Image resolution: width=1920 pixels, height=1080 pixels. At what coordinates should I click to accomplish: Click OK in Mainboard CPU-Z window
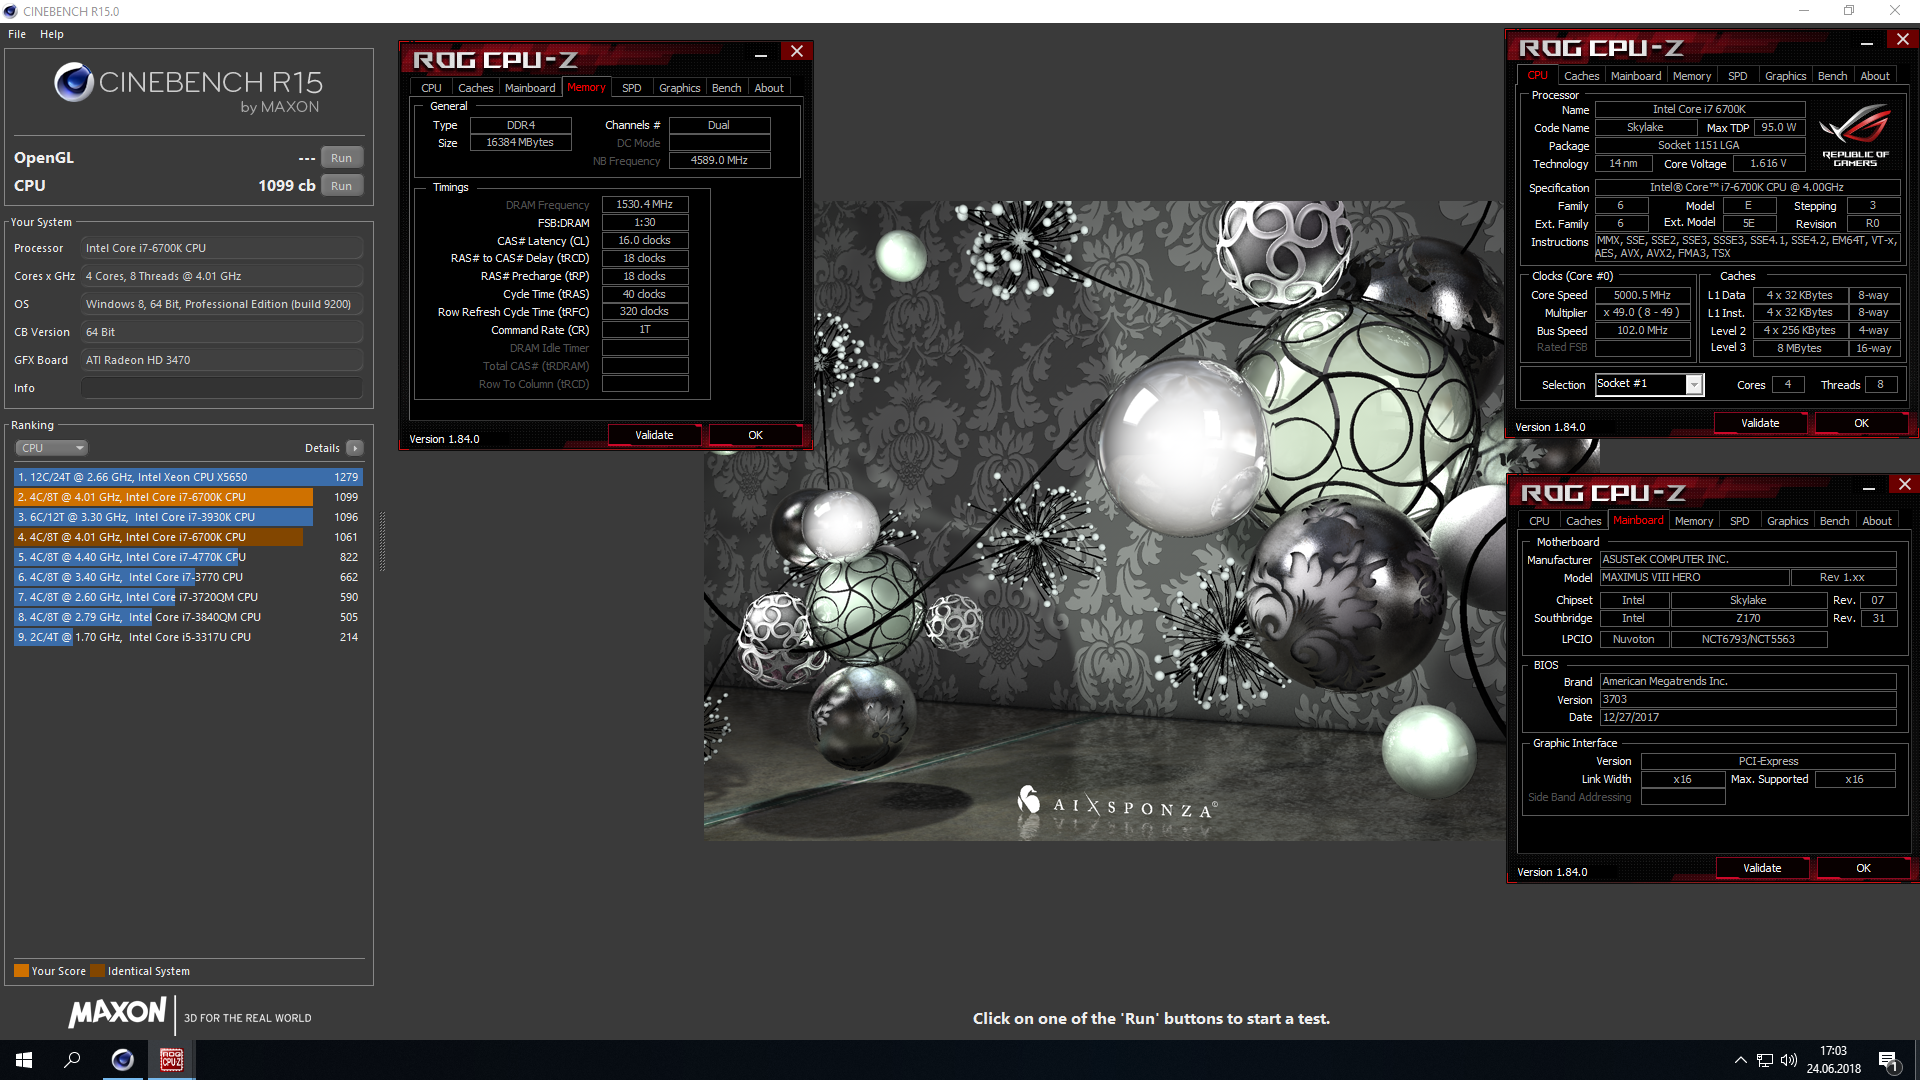click(1863, 868)
